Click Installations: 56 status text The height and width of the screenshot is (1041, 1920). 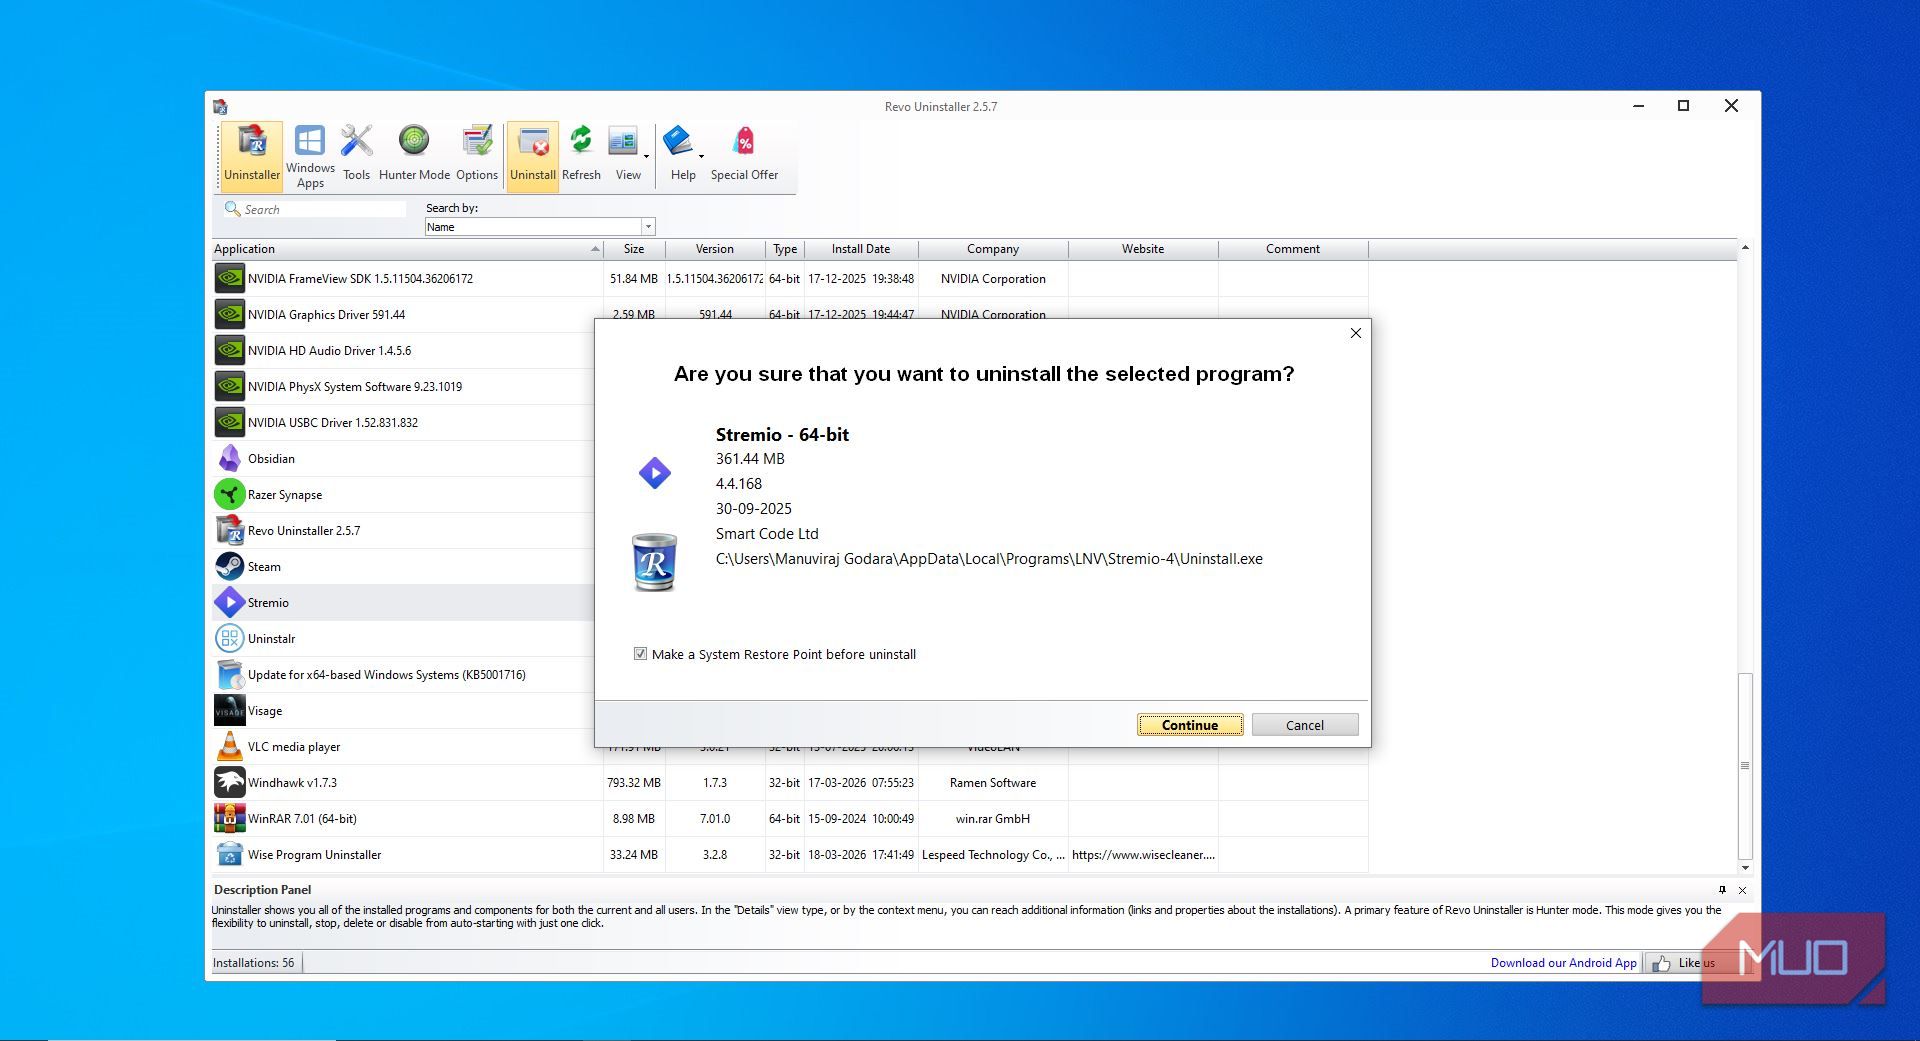coord(253,963)
